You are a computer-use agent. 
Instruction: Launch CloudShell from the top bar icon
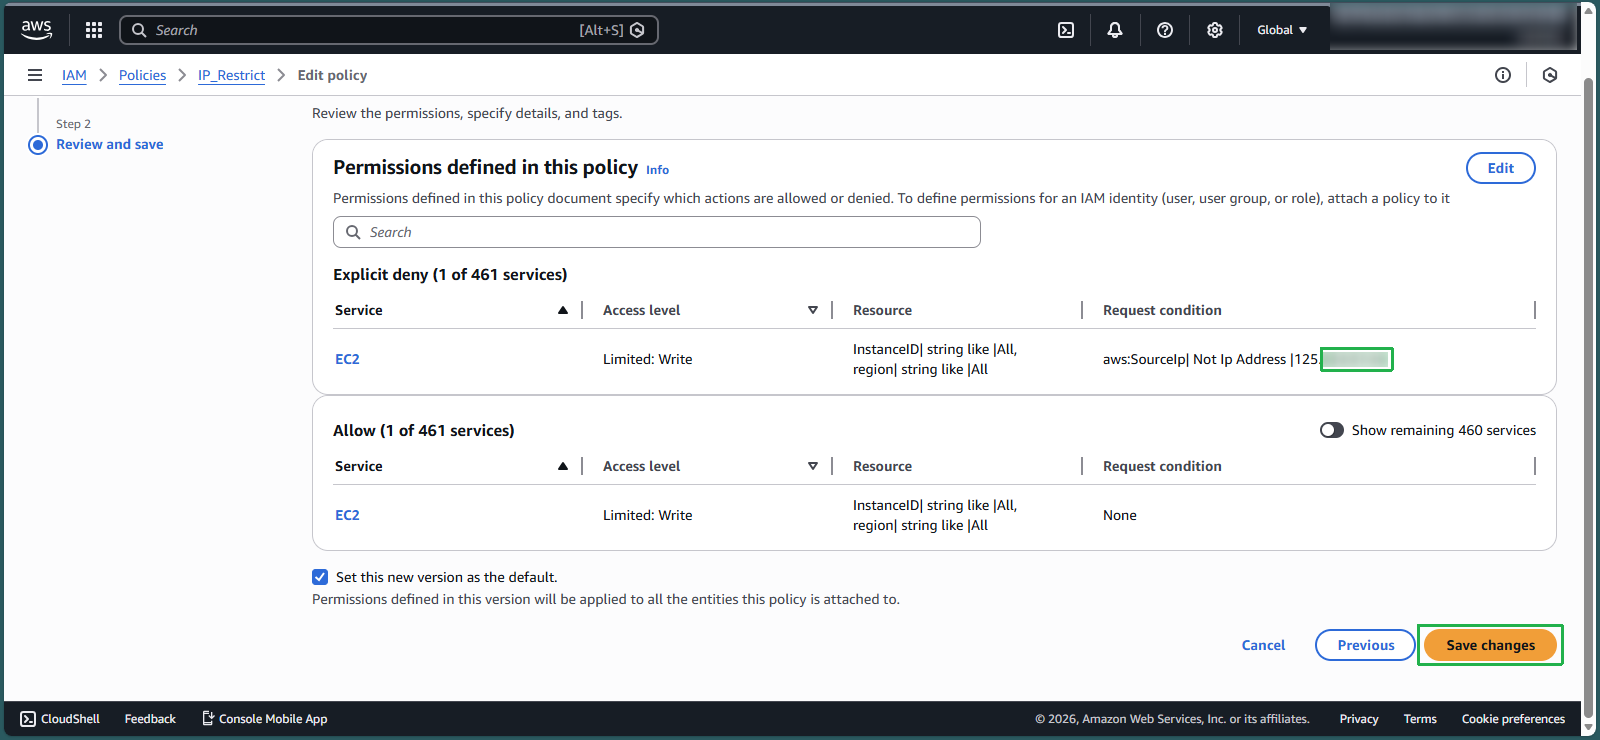[1066, 30]
